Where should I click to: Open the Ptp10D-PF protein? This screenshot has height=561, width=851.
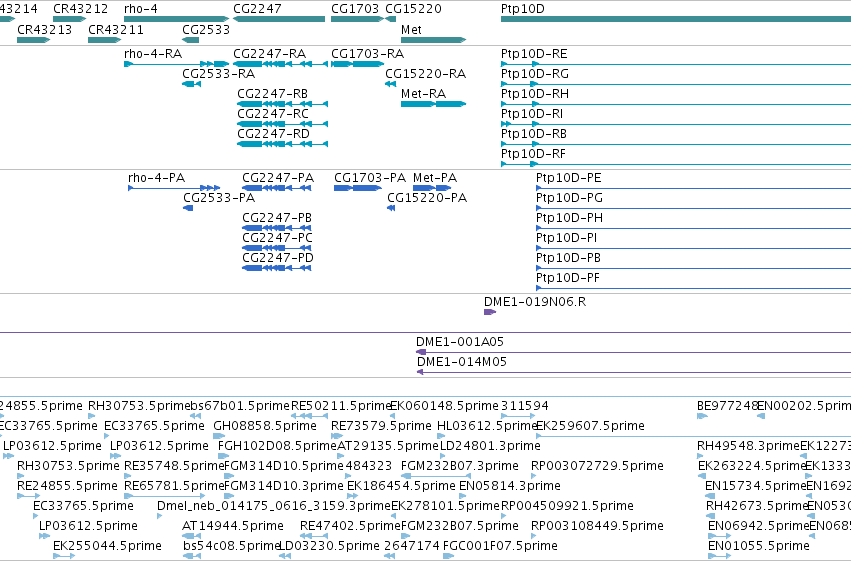[x=694, y=288]
